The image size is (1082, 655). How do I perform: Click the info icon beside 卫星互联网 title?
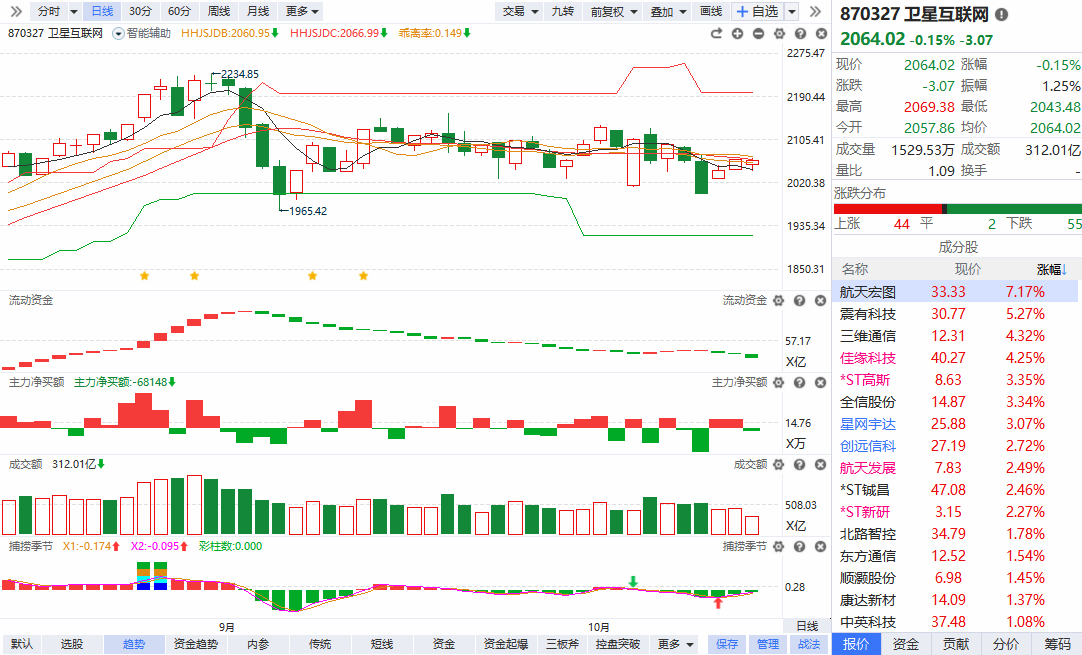pos(1002,15)
